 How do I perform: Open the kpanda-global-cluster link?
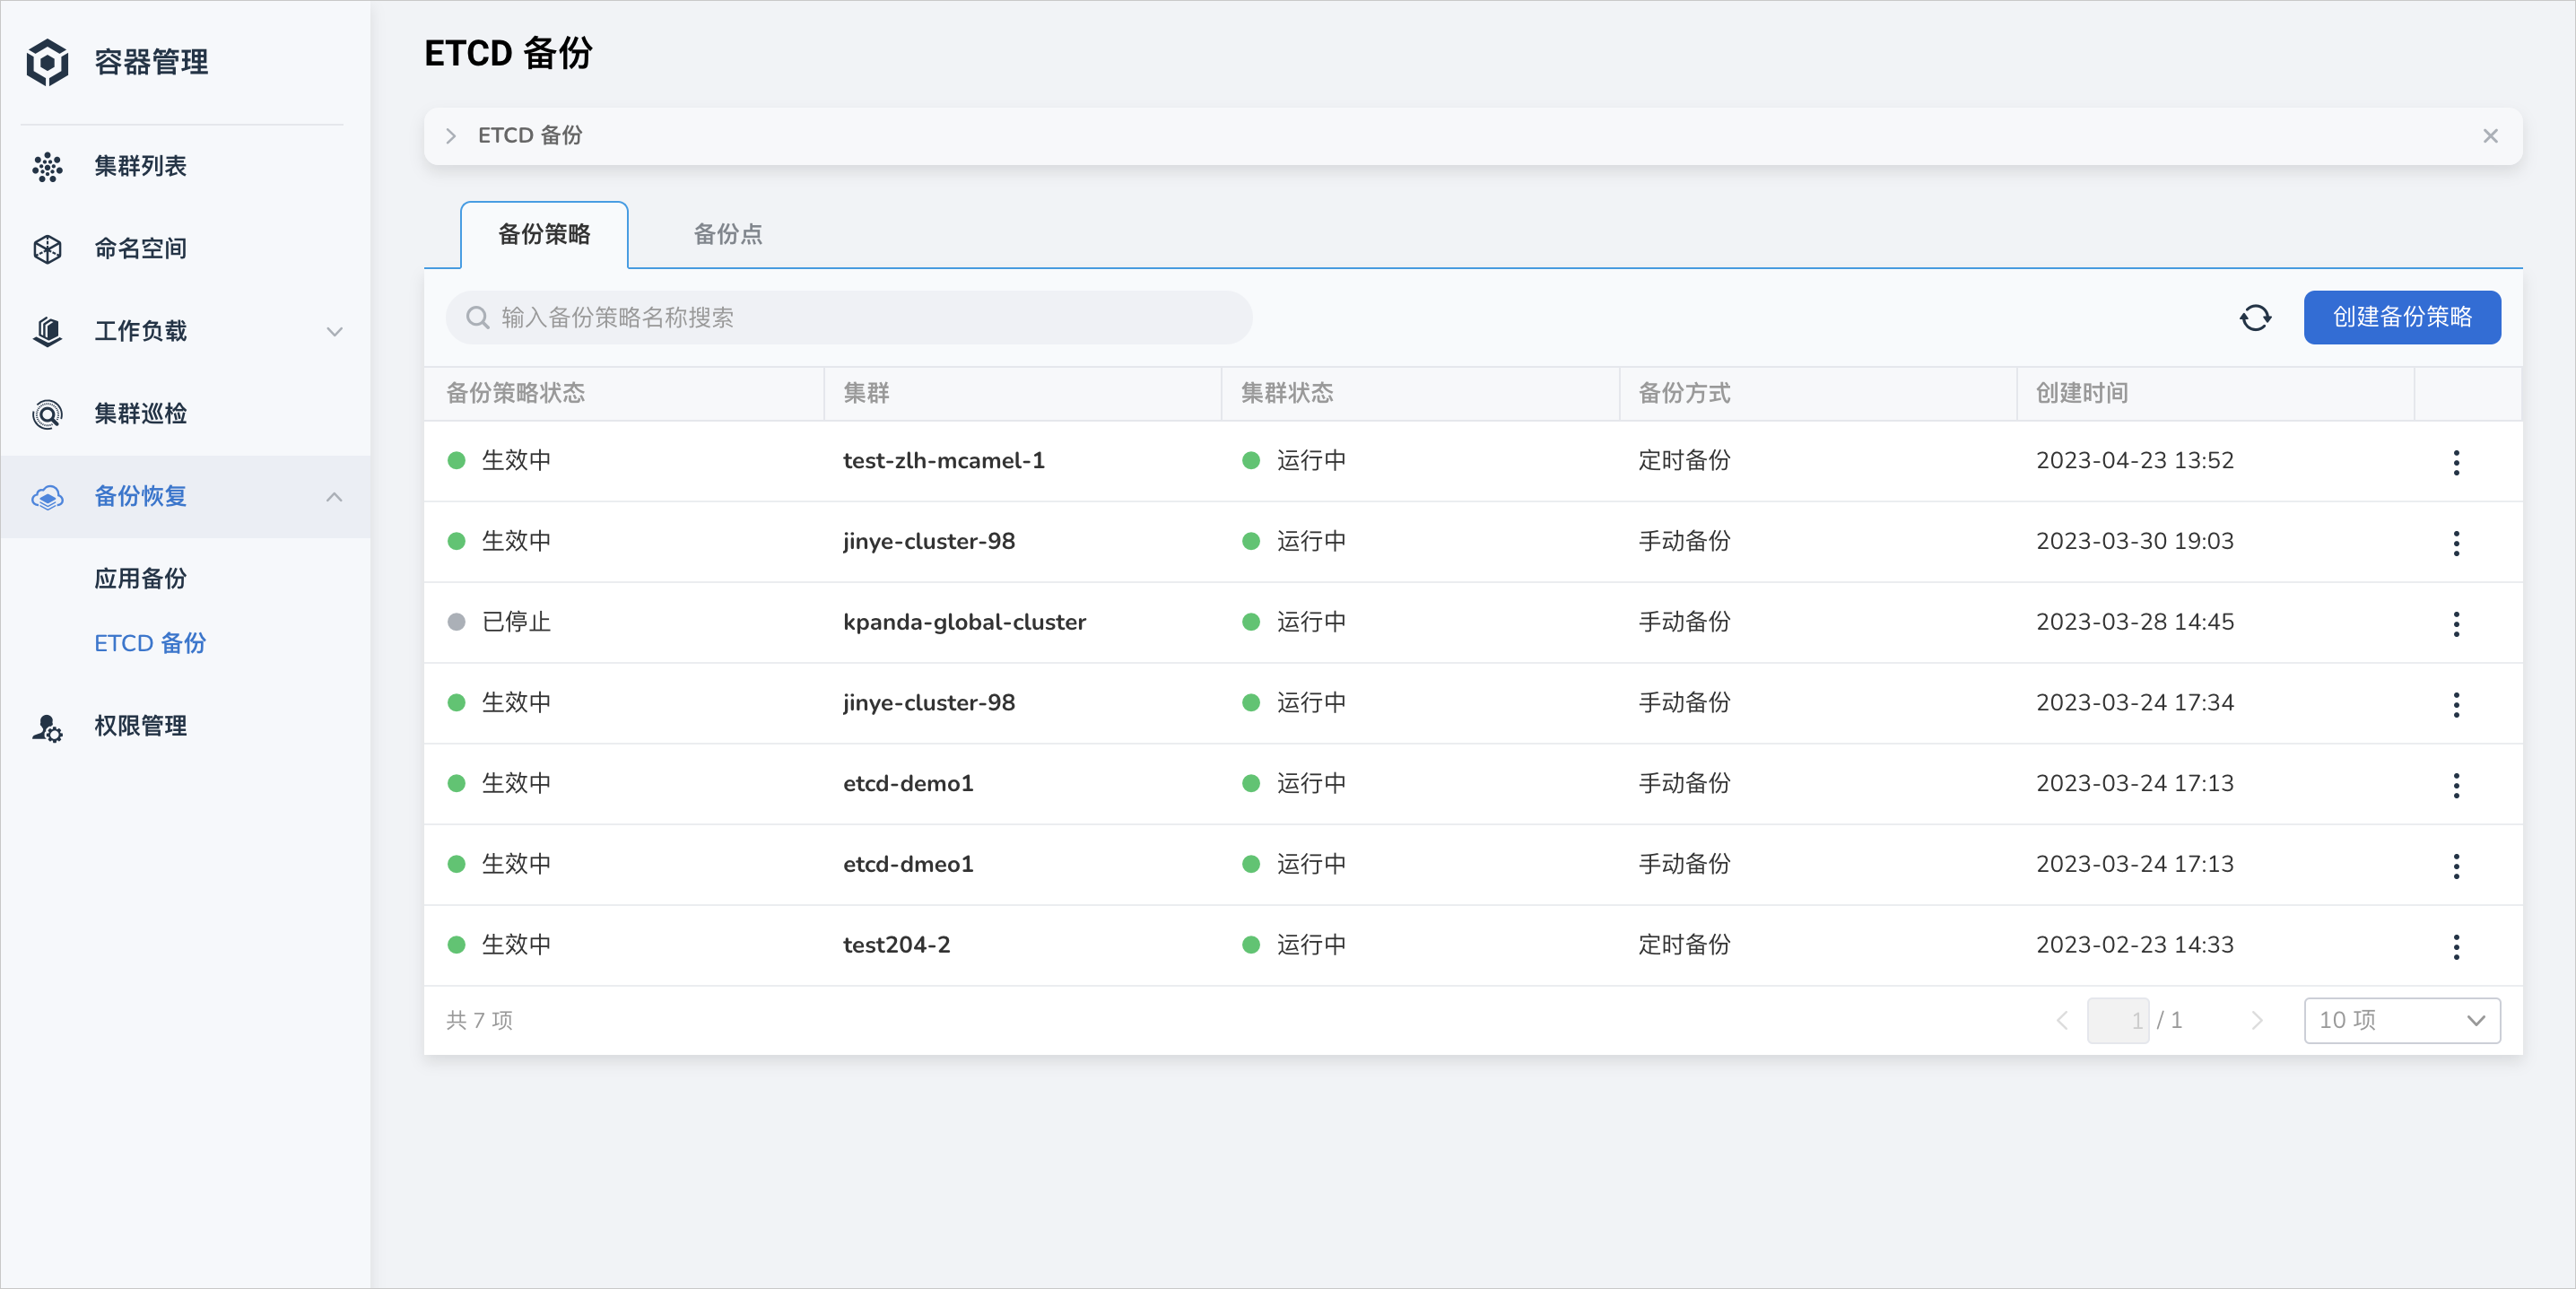point(964,623)
